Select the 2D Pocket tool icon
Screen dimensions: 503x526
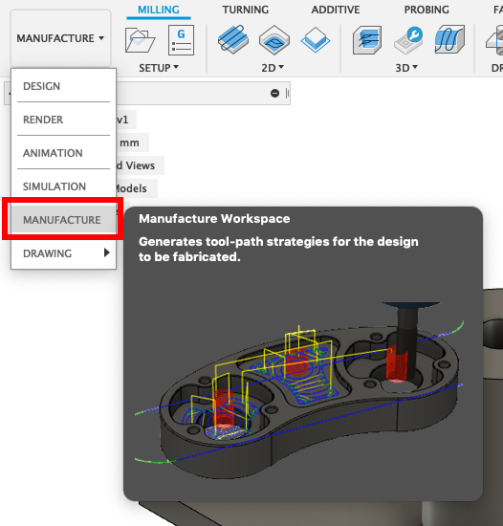pyautogui.click(x=274, y=40)
